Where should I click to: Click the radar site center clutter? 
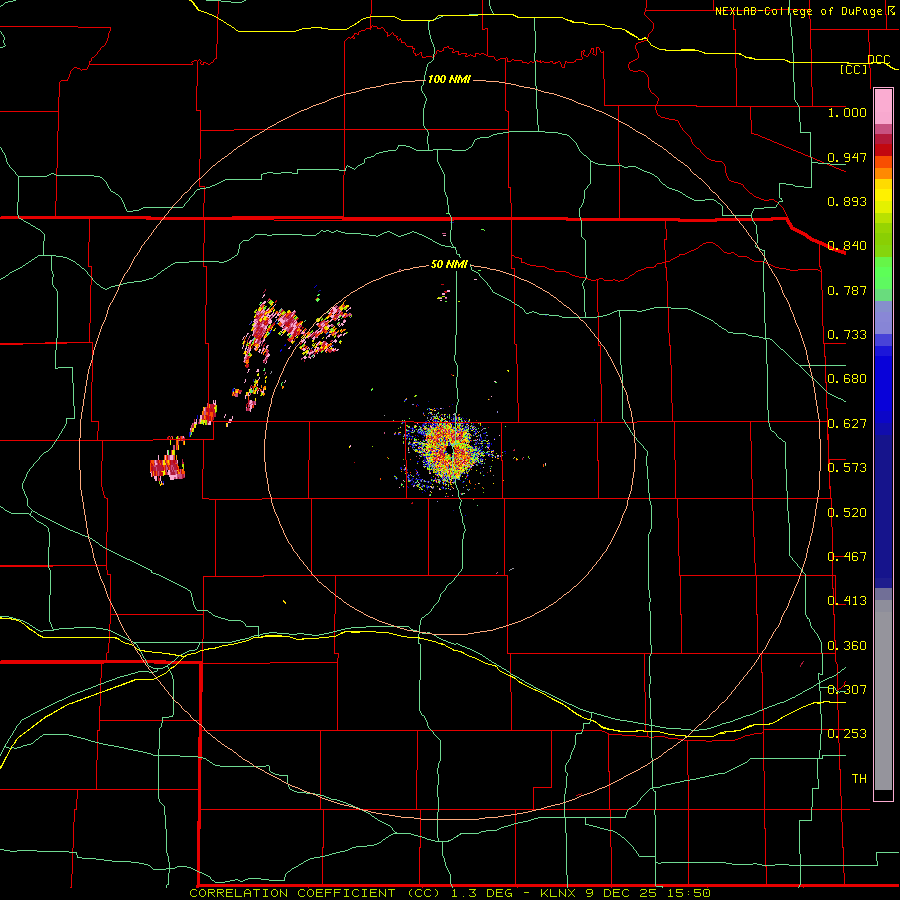(449, 451)
